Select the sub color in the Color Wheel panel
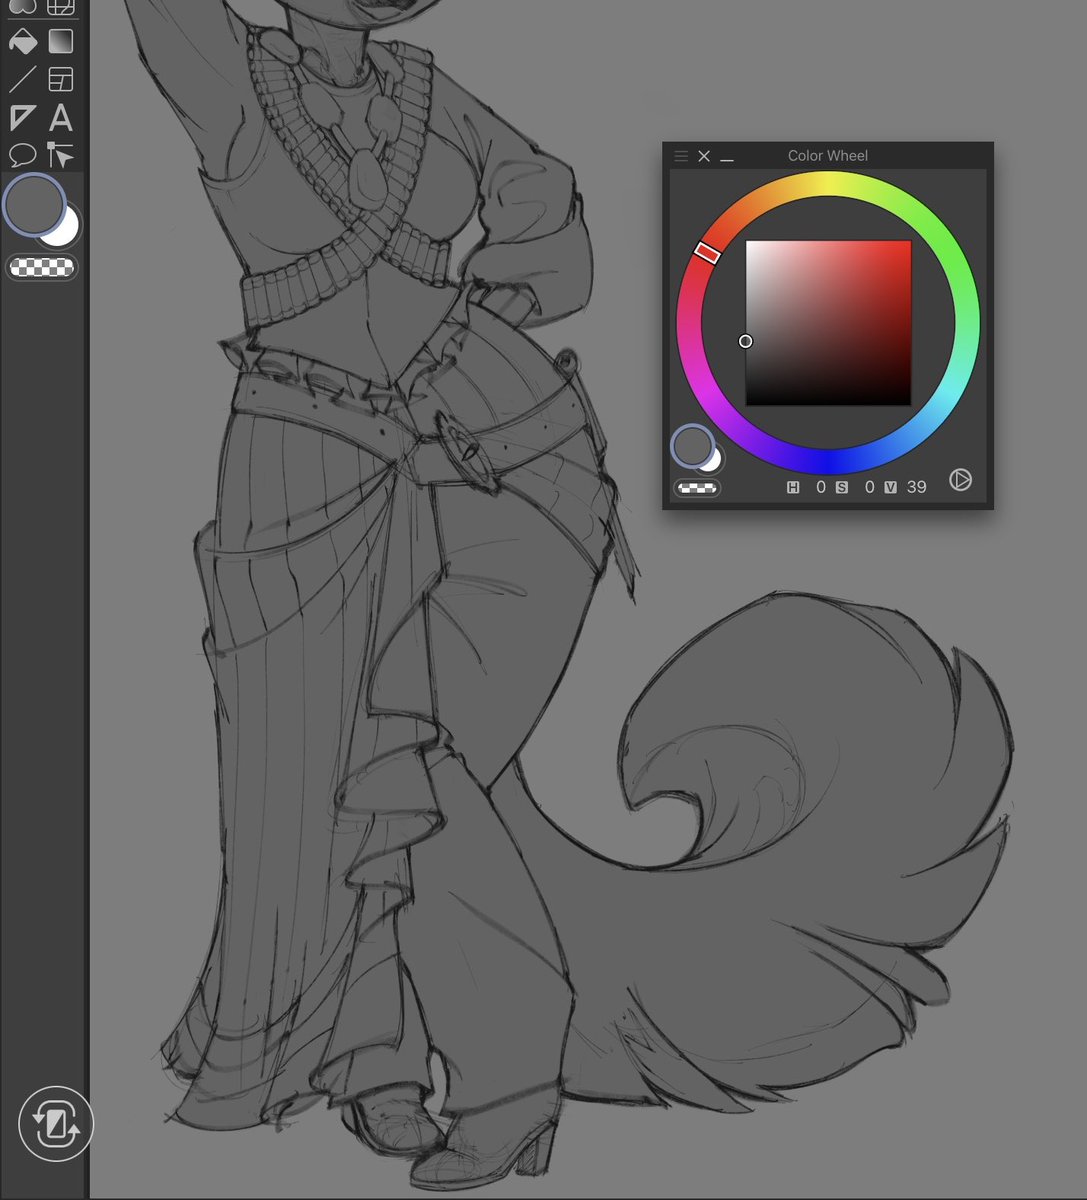The height and width of the screenshot is (1200, 1087). [x=713, y=461]
